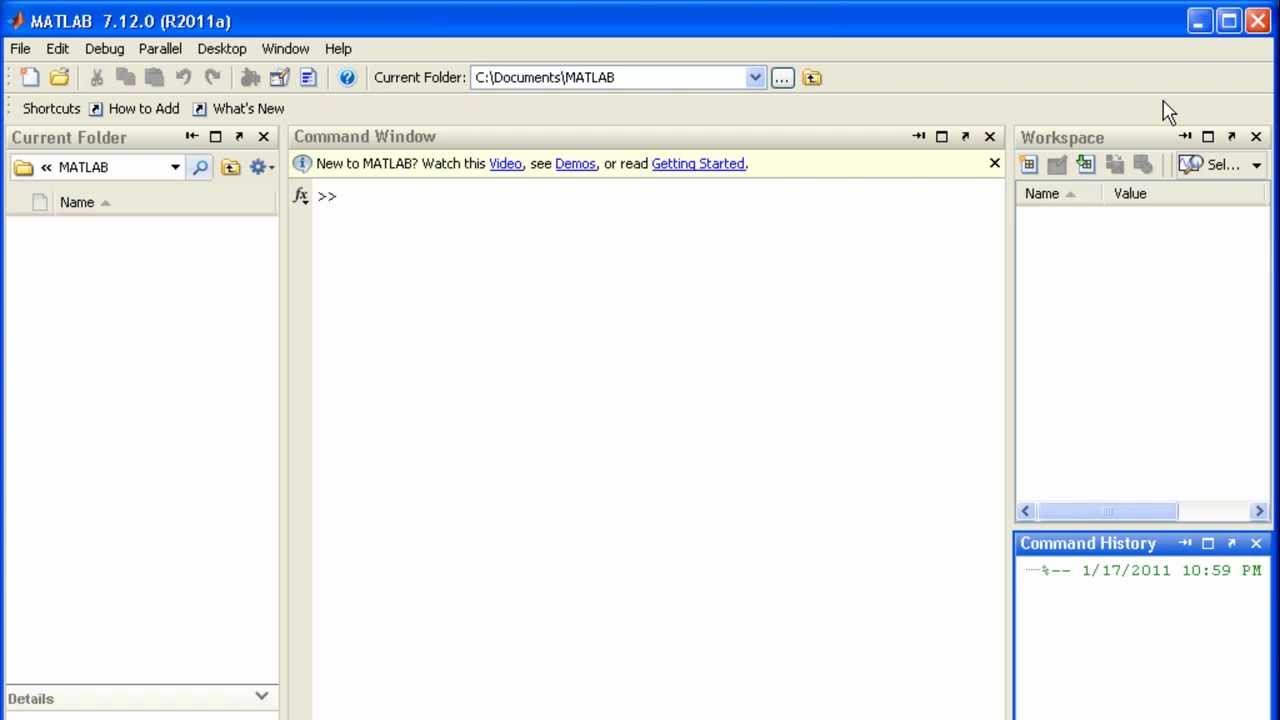
Task: Minimize the Current Folder panel
Action: point(192,137)
